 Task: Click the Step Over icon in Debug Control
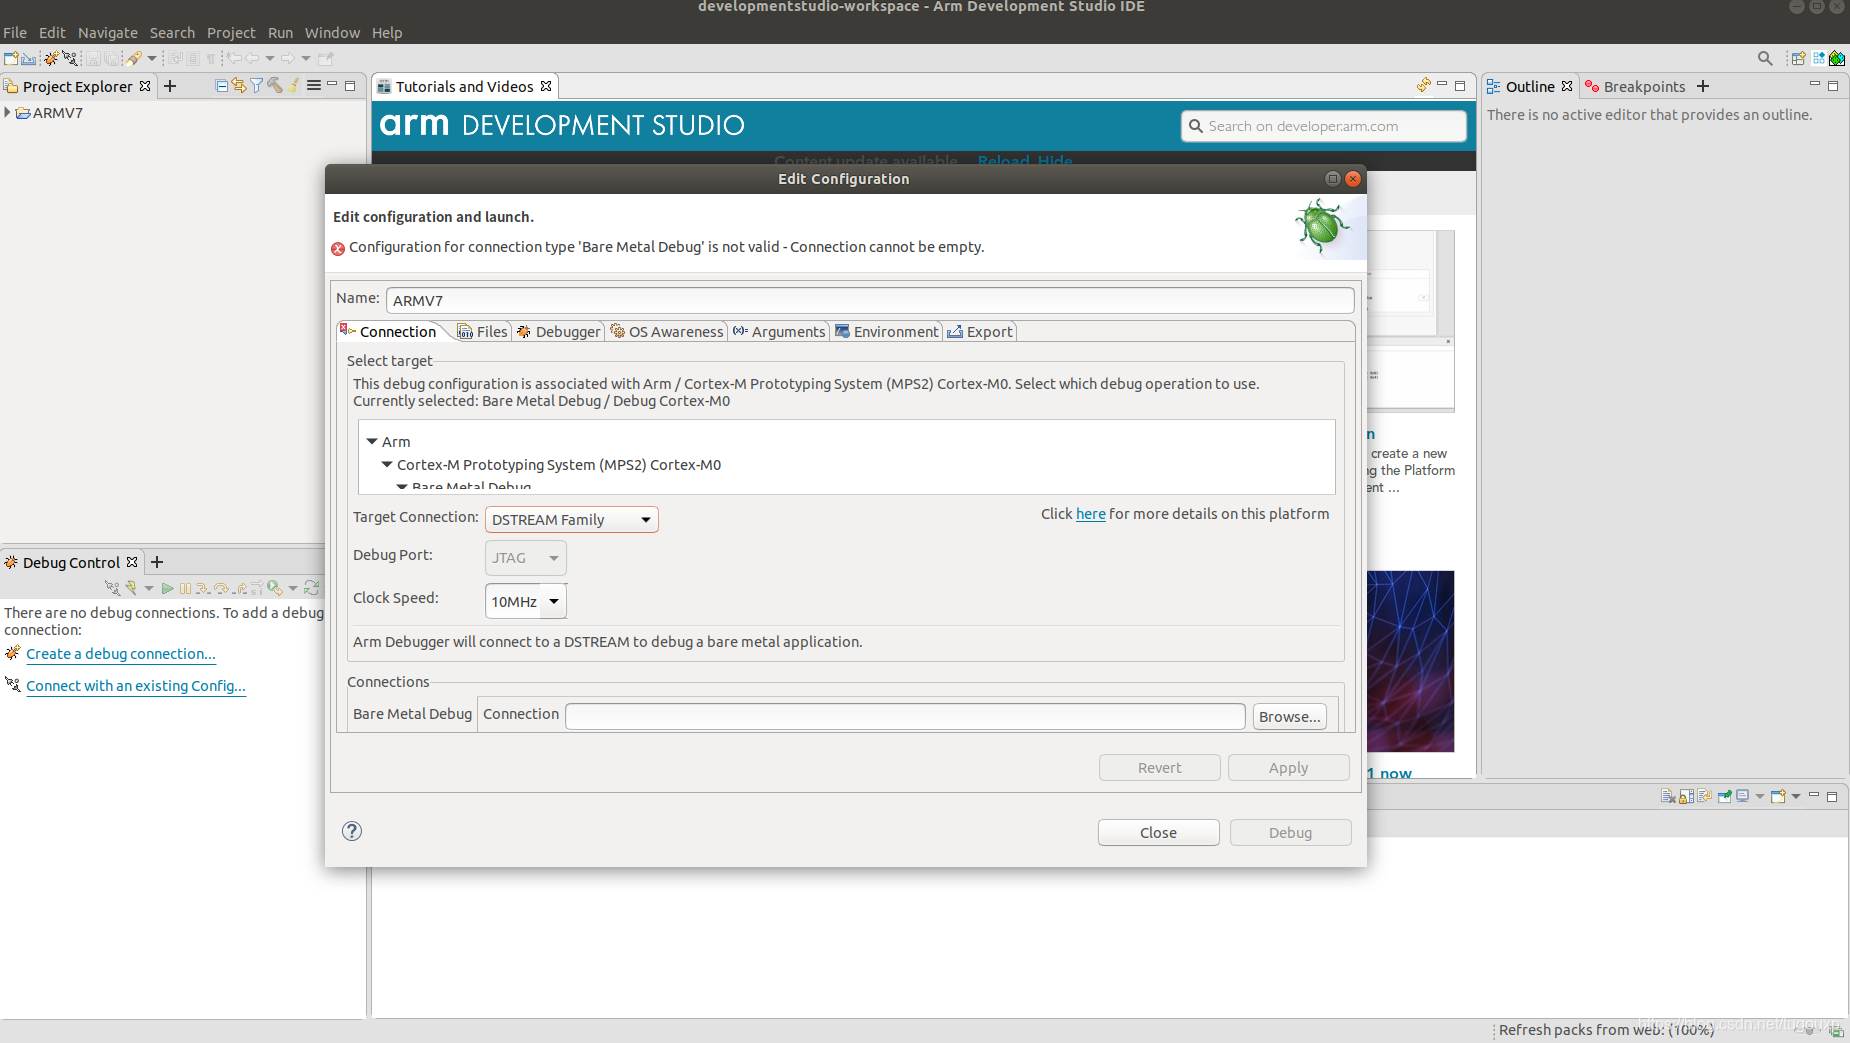click(x=222, y=588)
